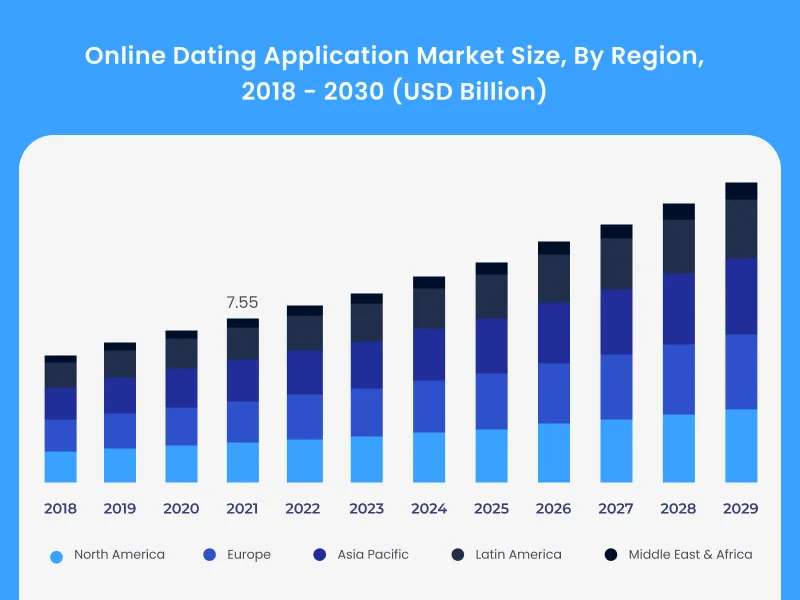Click the 2023 axis label
This screenshot has width=800, height=600.
point(366,509)
